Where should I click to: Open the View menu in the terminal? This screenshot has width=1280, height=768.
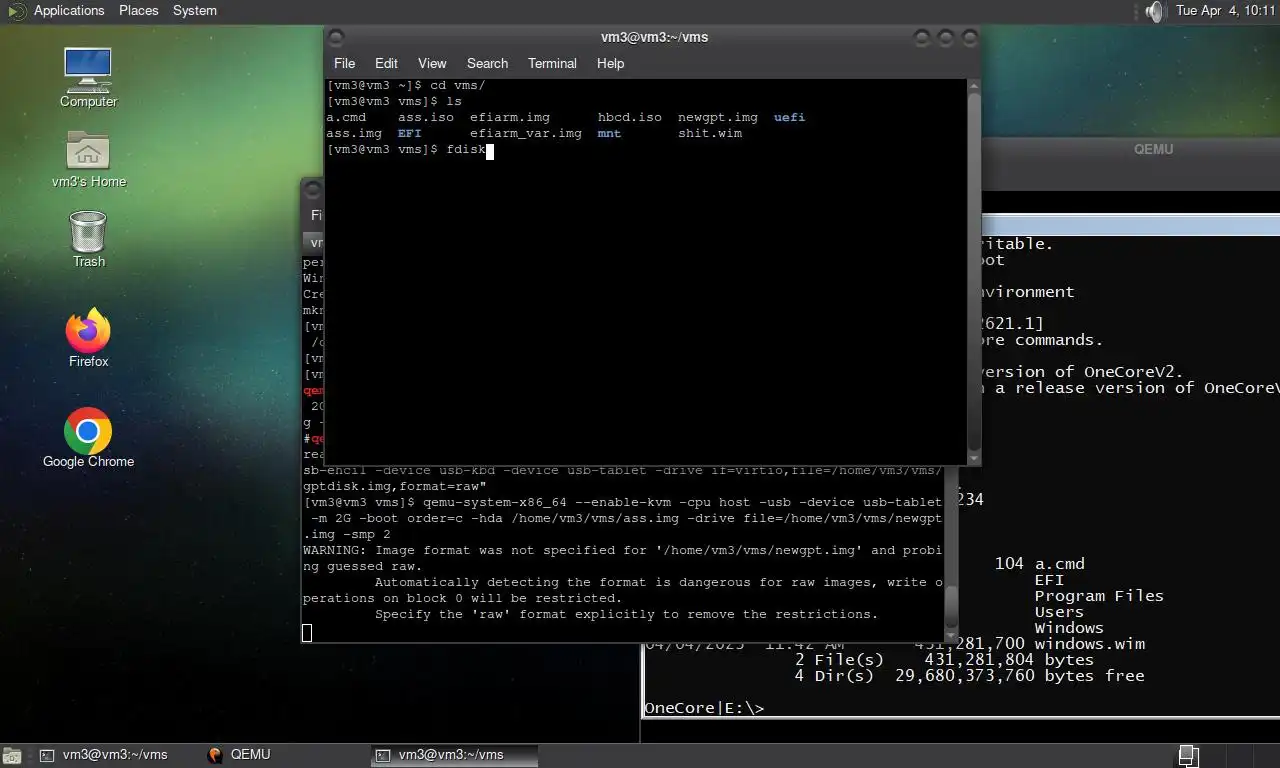432,63
